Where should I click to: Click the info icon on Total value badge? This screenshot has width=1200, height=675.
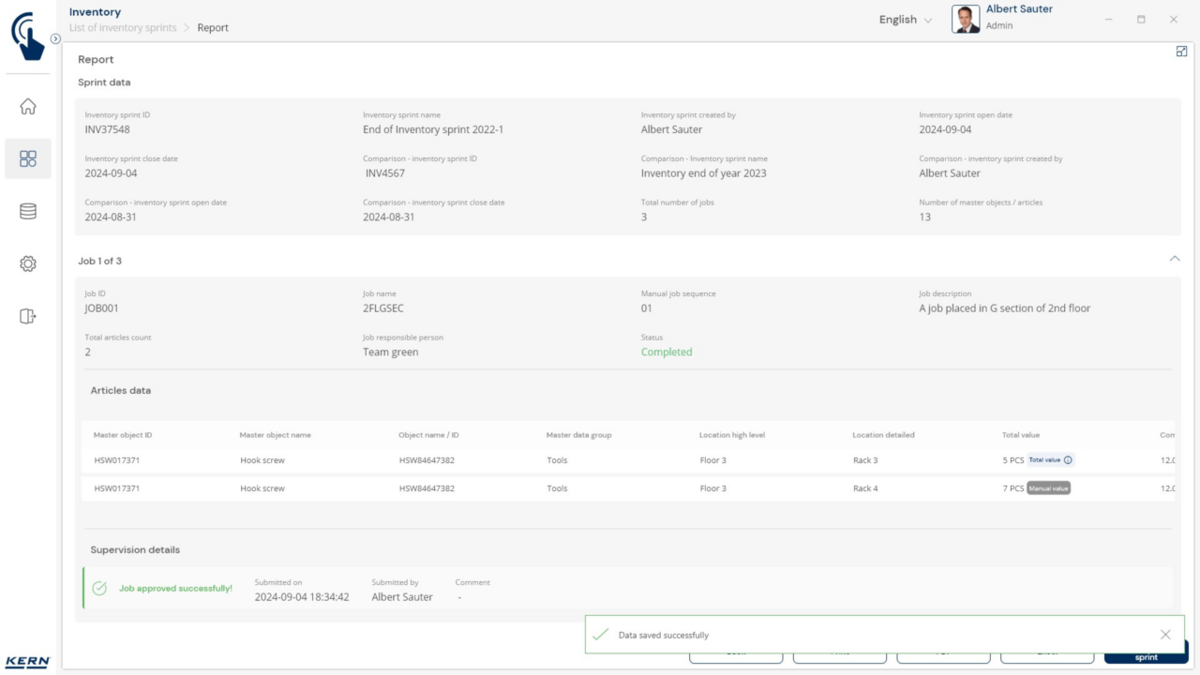[1068, 460]
